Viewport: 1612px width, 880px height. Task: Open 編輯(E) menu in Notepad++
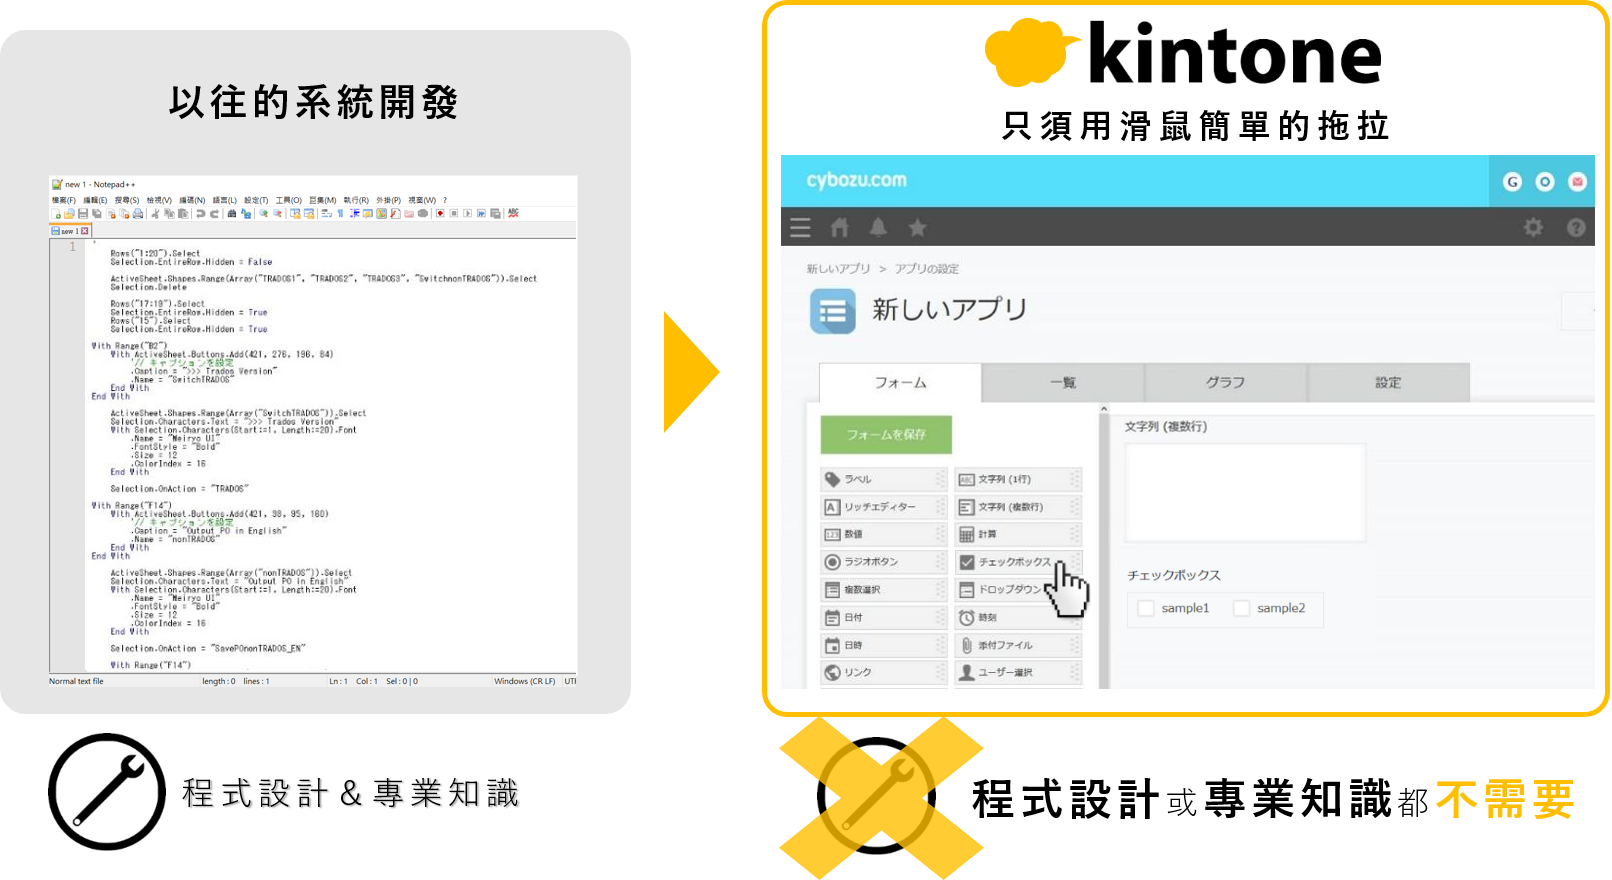pyautogui.click(x=95, y=200)
